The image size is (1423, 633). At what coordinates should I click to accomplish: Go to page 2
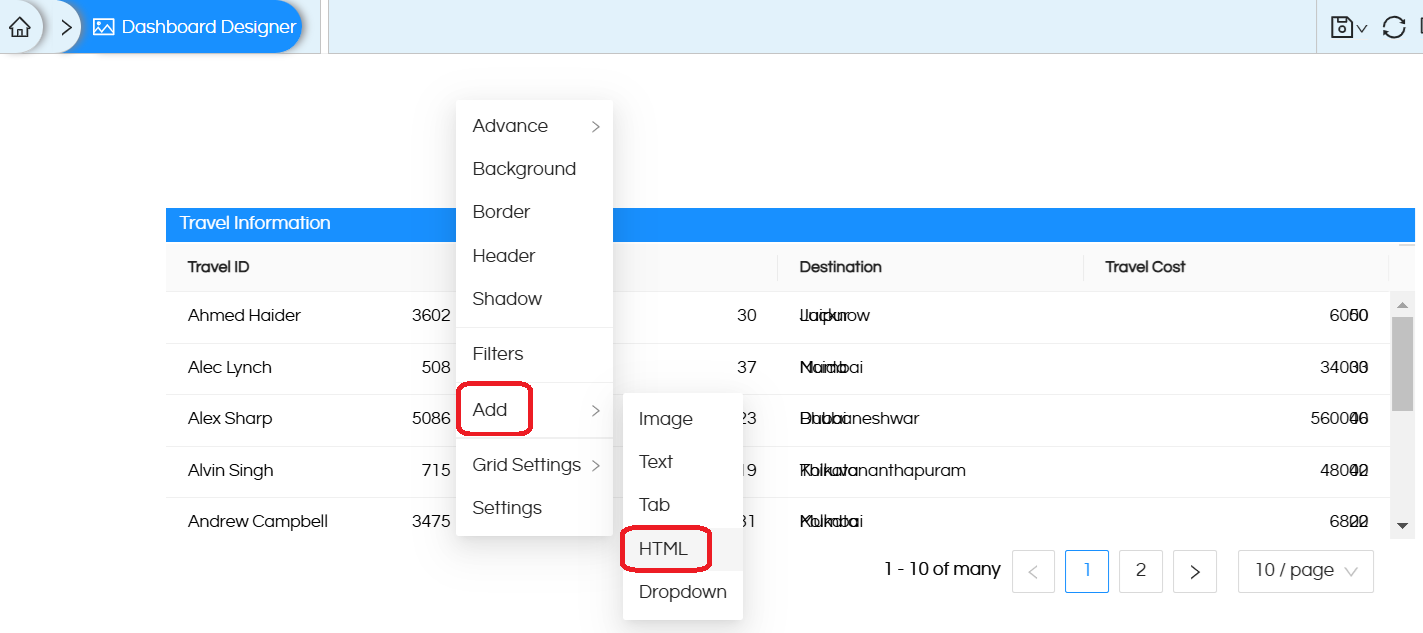[x=1141, y=571]
